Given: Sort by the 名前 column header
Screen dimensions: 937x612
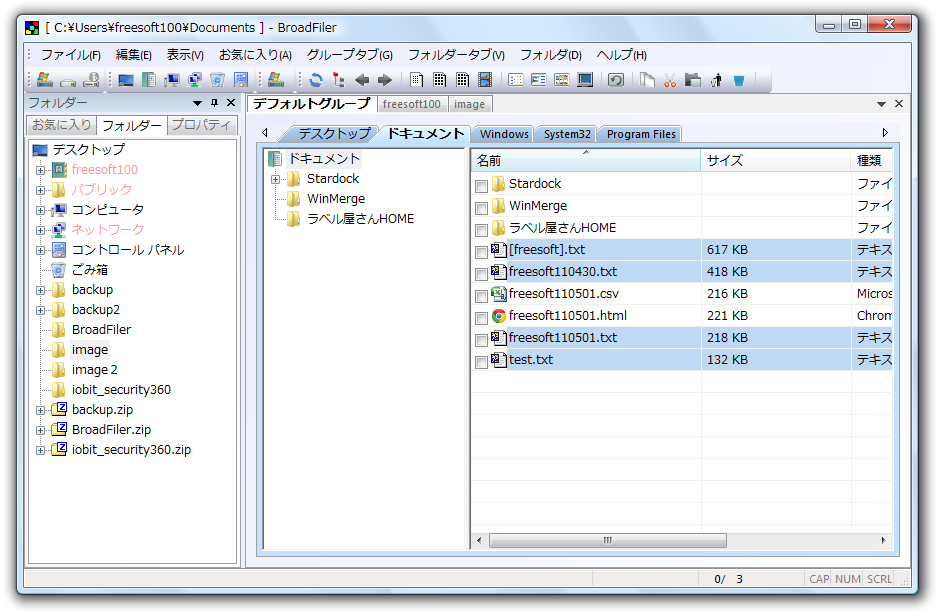Looking at the screenshot, I should [586, 160].
